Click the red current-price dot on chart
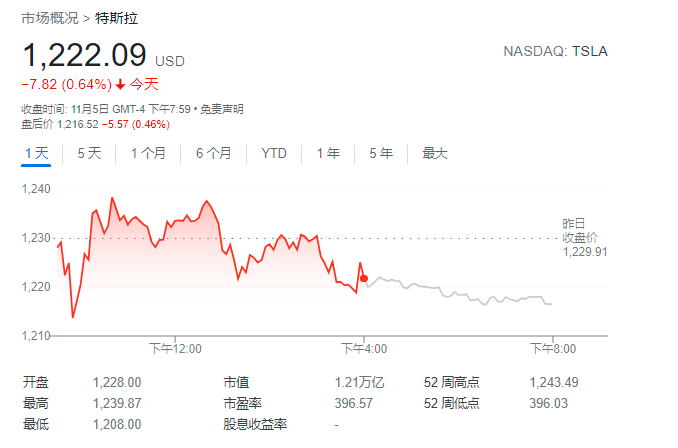678x448 pixels. 364,278
